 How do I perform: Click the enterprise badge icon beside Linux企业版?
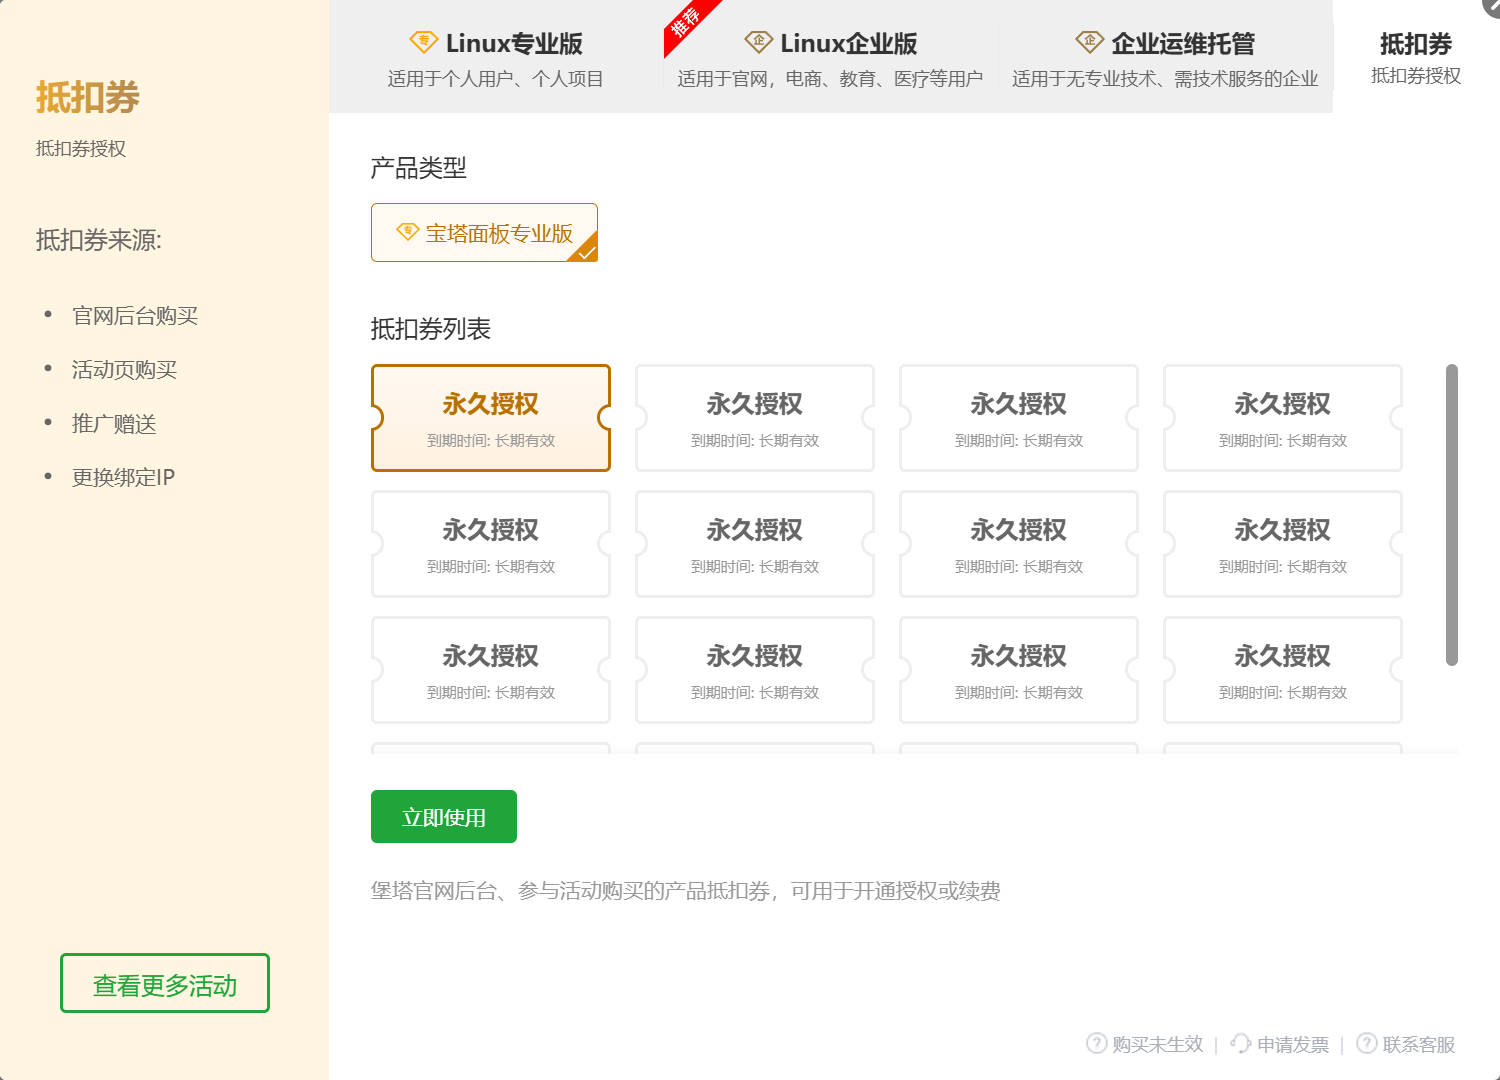[x=757, y=42]
